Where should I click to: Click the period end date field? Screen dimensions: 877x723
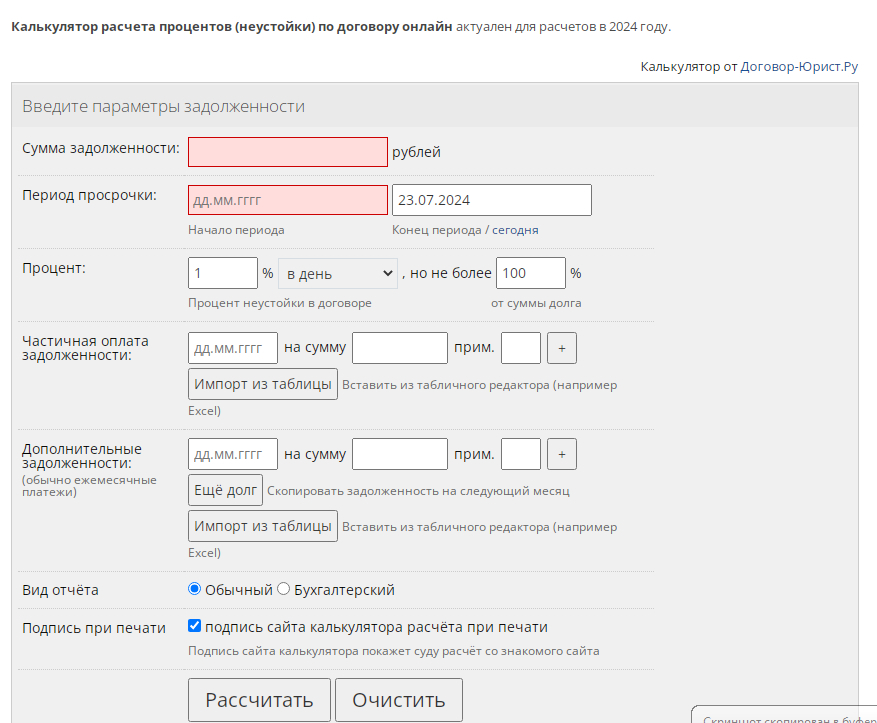[x=491, y=200]
